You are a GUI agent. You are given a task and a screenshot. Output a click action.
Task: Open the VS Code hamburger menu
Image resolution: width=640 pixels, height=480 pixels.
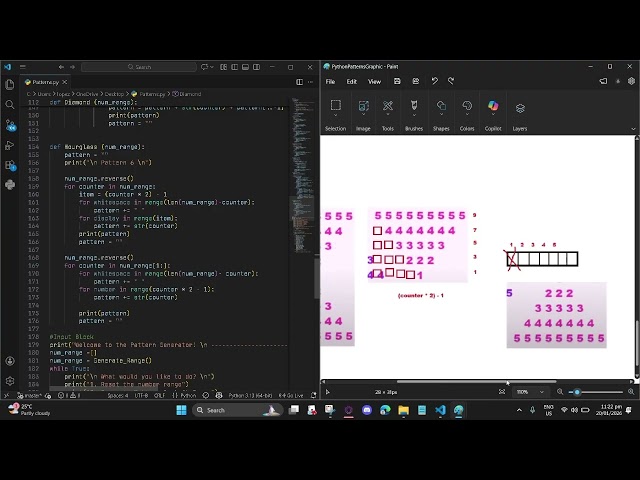pyautogui.click(x=23, y=67)
